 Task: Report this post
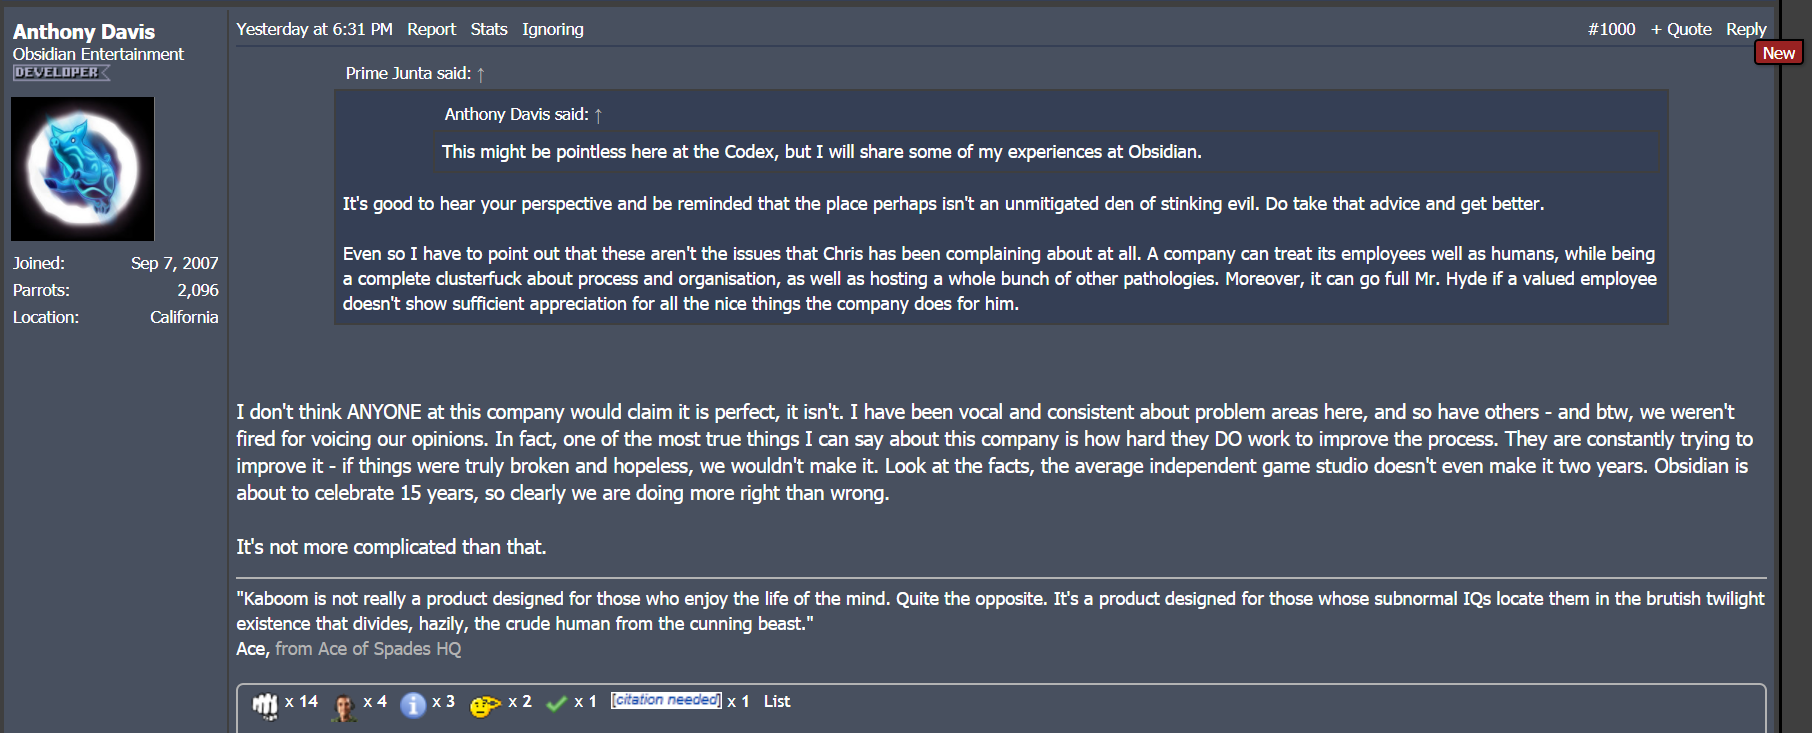click(x=431, y=29)
